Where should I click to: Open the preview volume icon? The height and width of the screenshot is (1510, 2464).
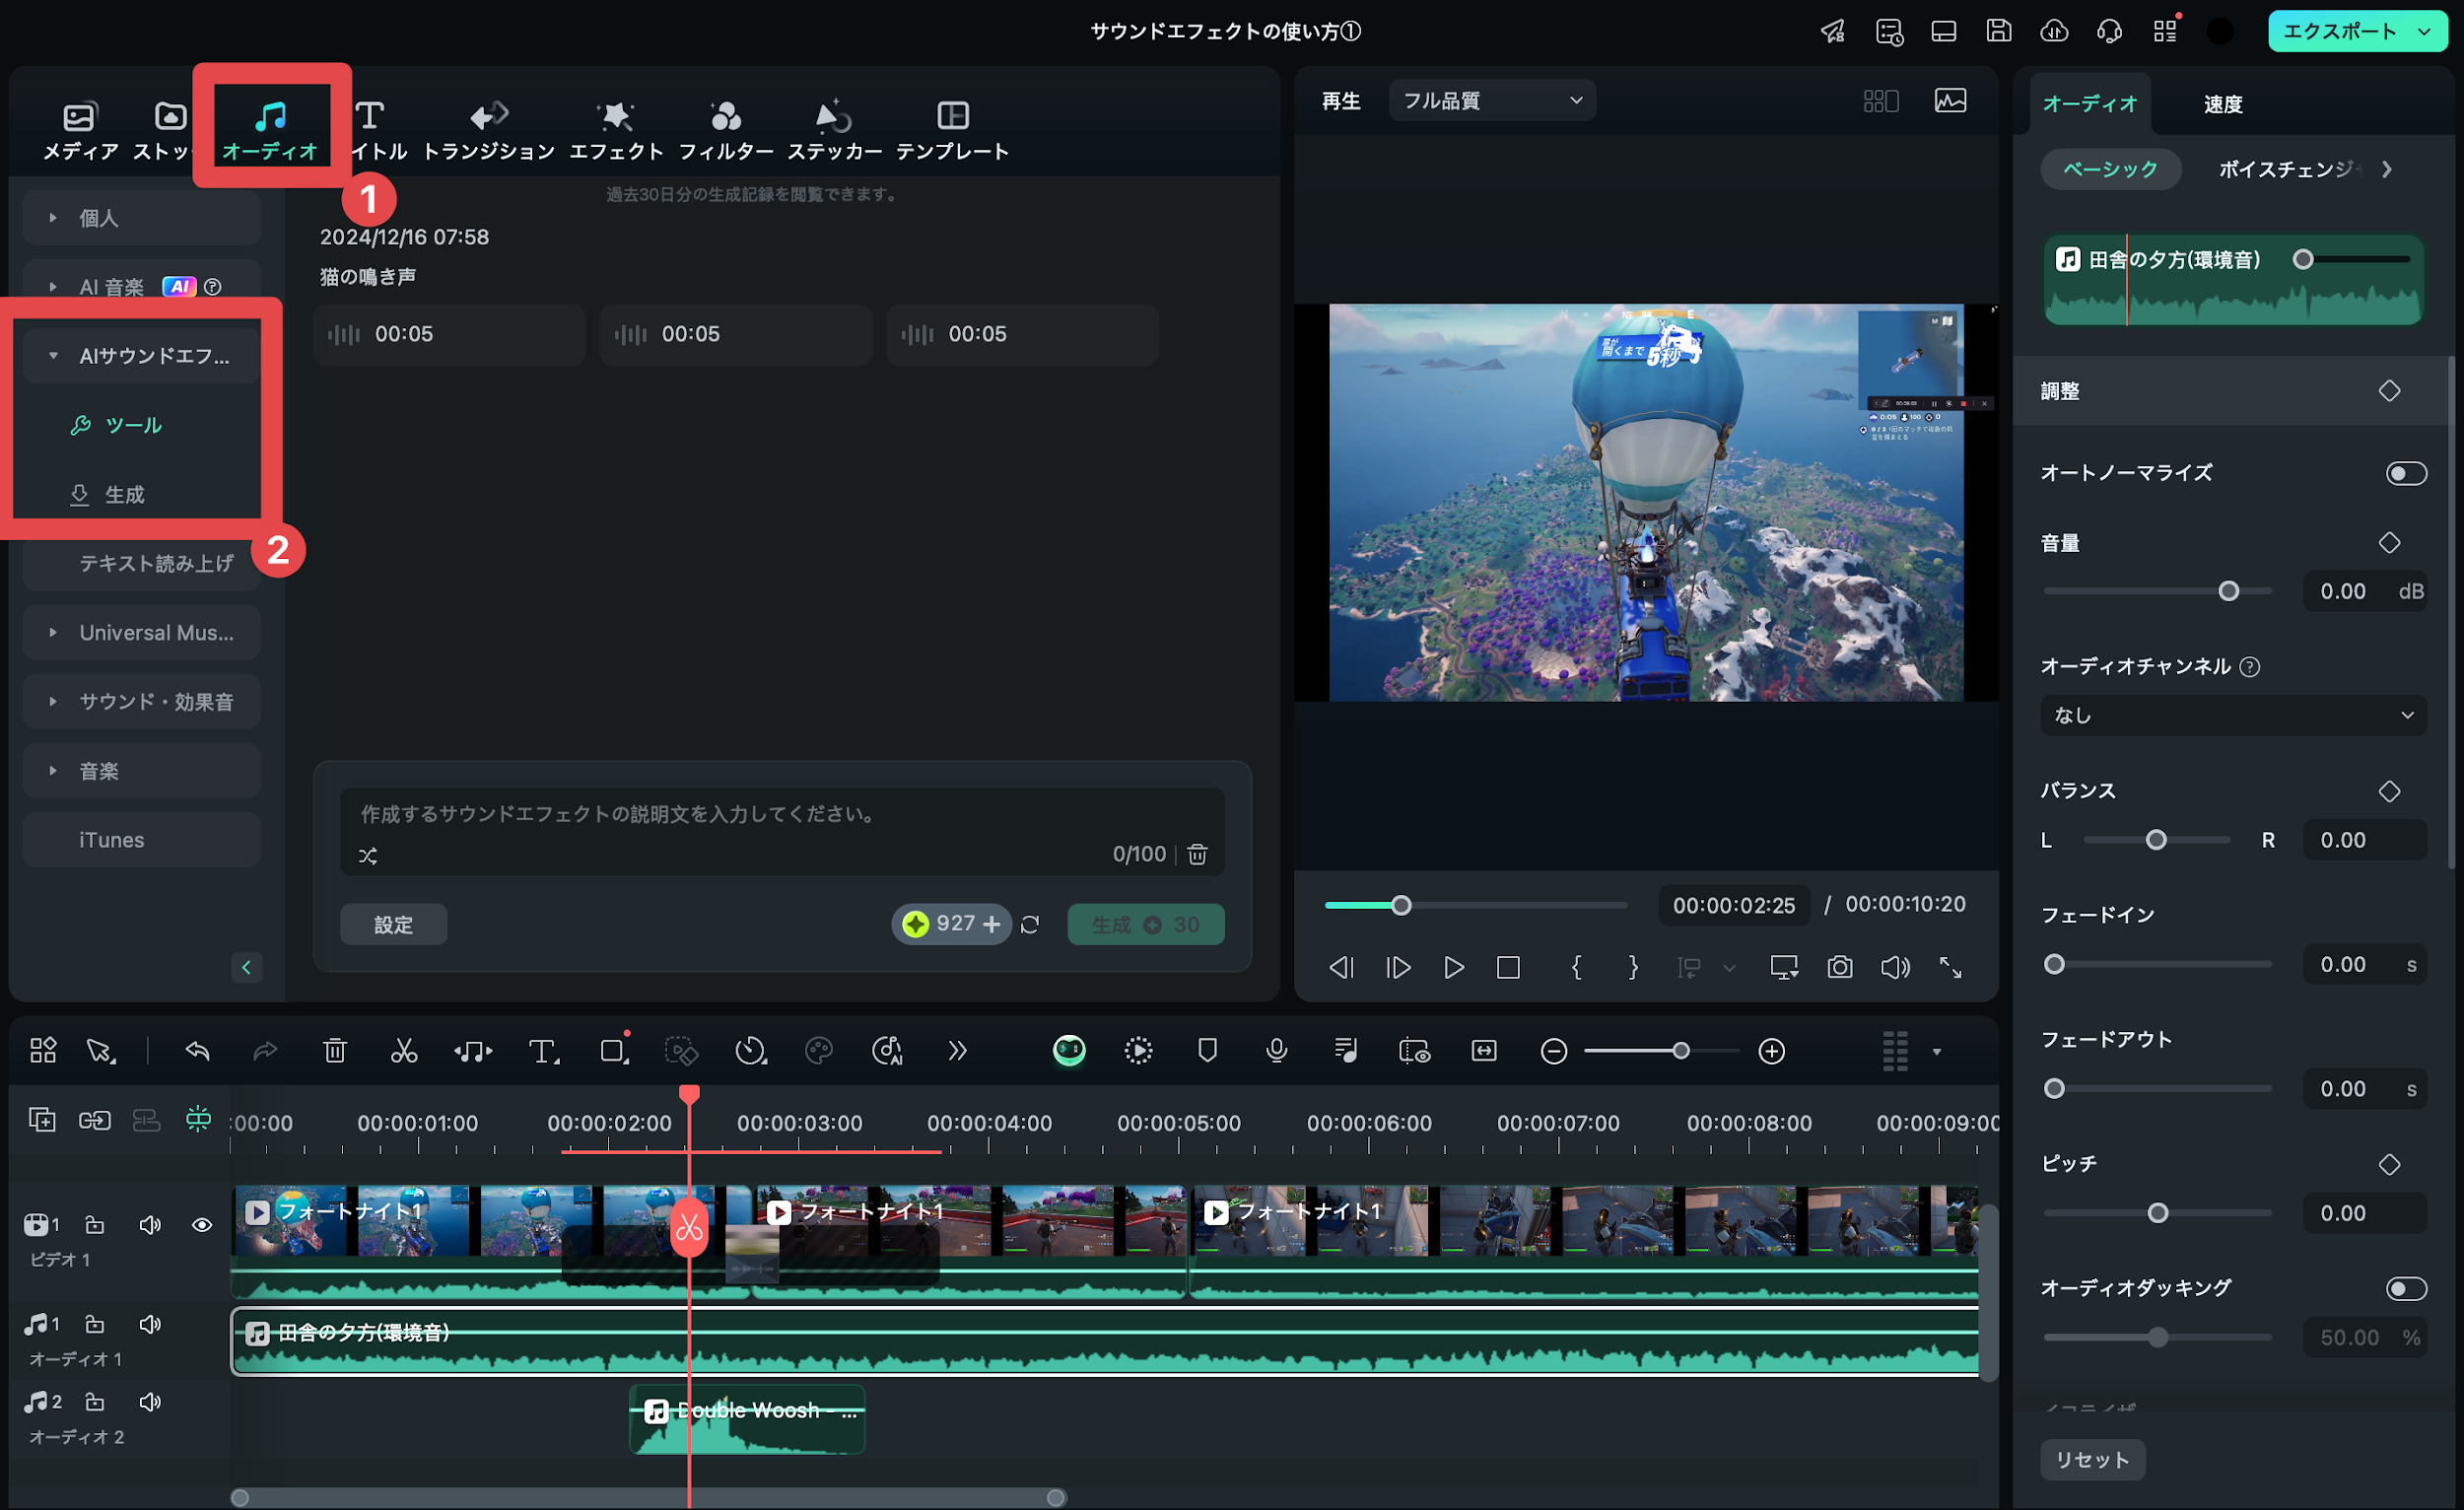click(1895, 967)
